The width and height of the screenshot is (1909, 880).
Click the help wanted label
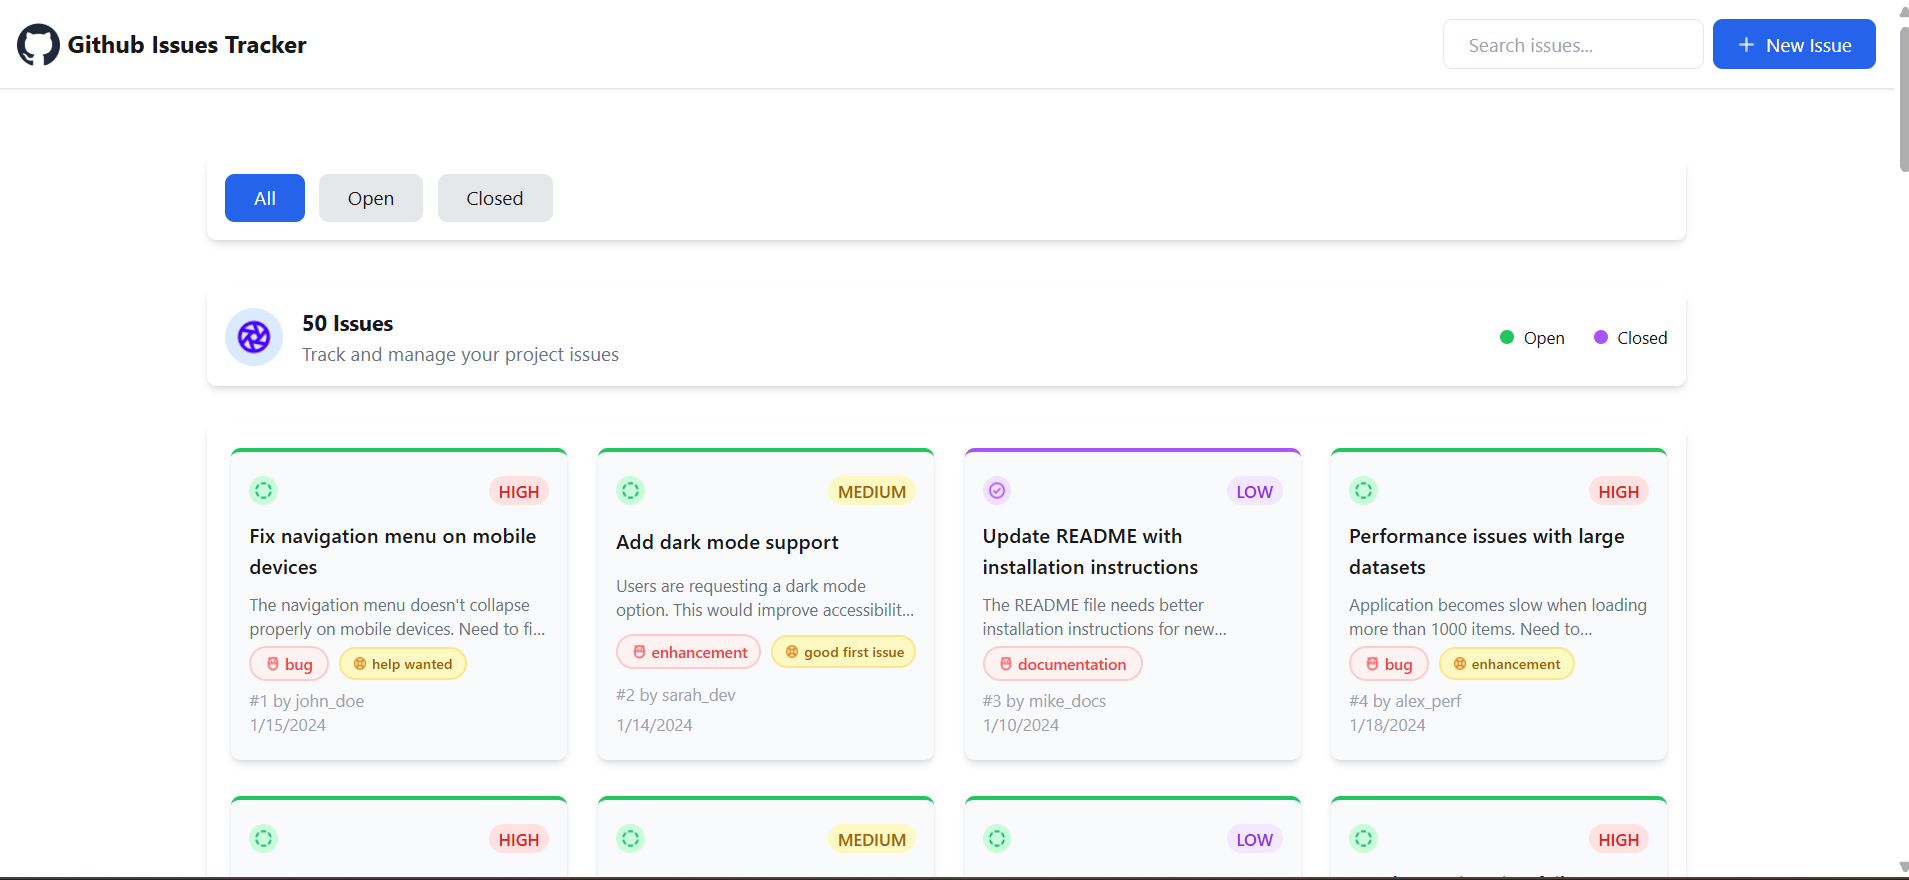(403, 664)
